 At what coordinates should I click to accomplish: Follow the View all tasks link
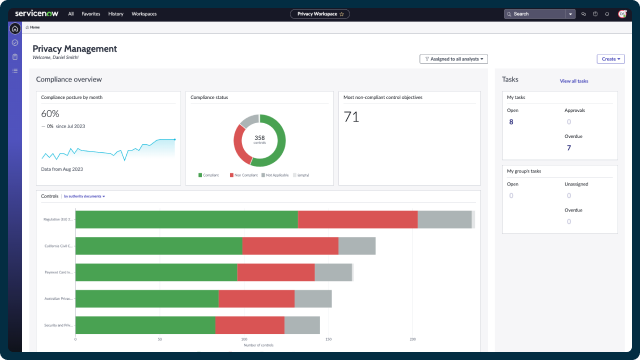(574, 81)
